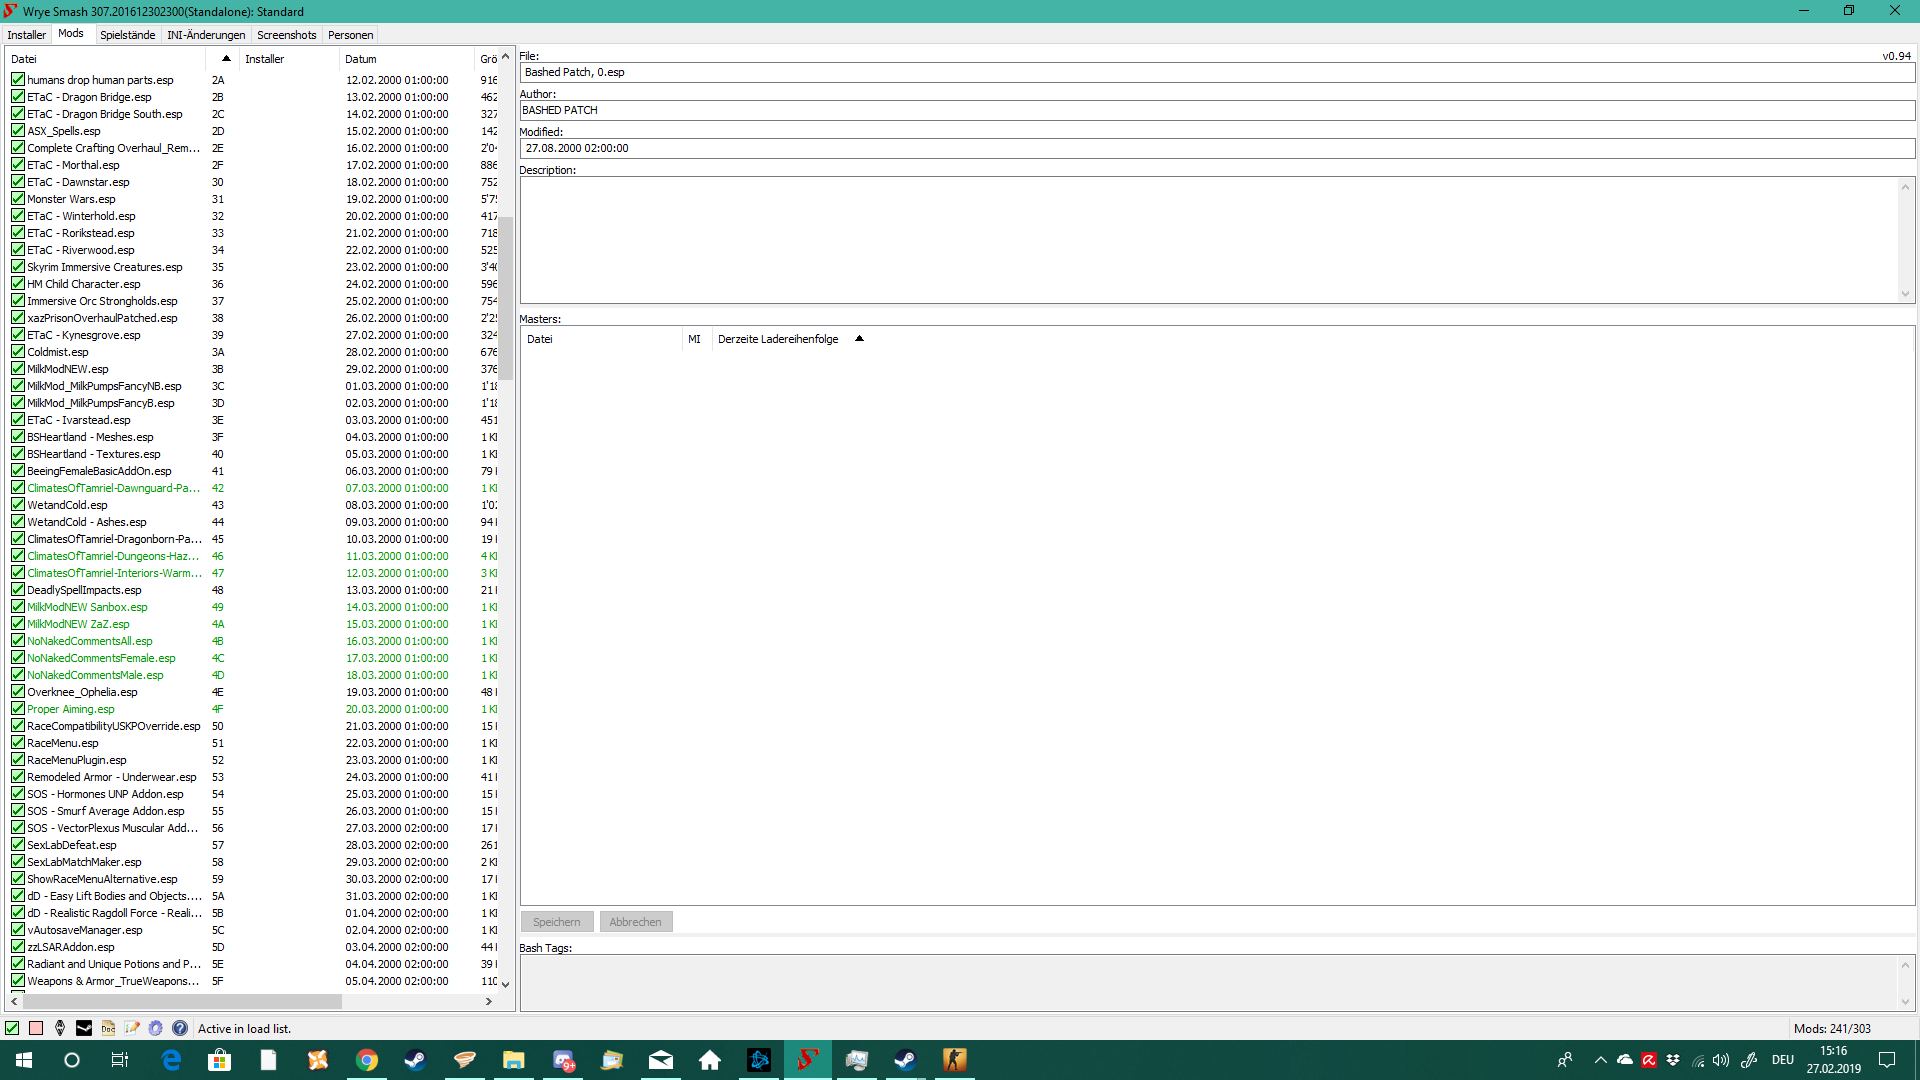Uncheck the Monster Wars.esp checkbox
The height and width of the screenshot is (1080, 1920).
pos(18,199)
